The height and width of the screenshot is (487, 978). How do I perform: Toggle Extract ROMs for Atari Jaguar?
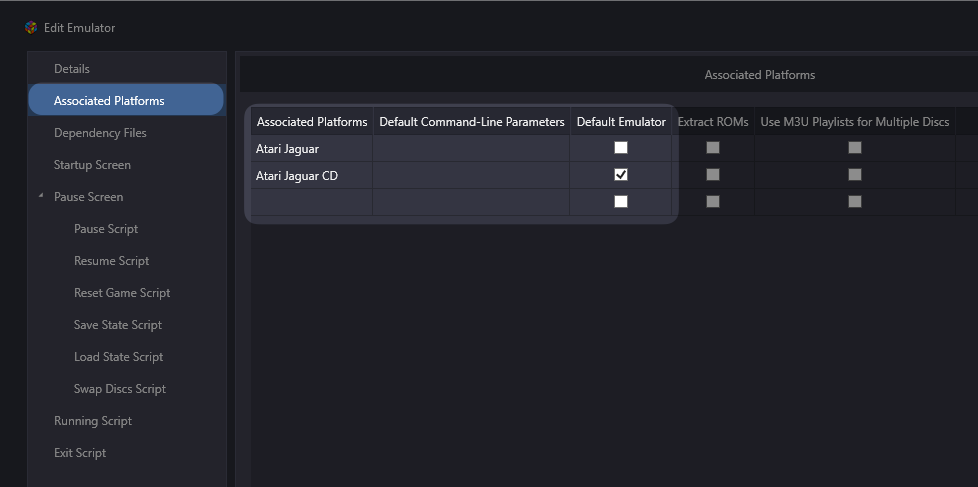713,148
